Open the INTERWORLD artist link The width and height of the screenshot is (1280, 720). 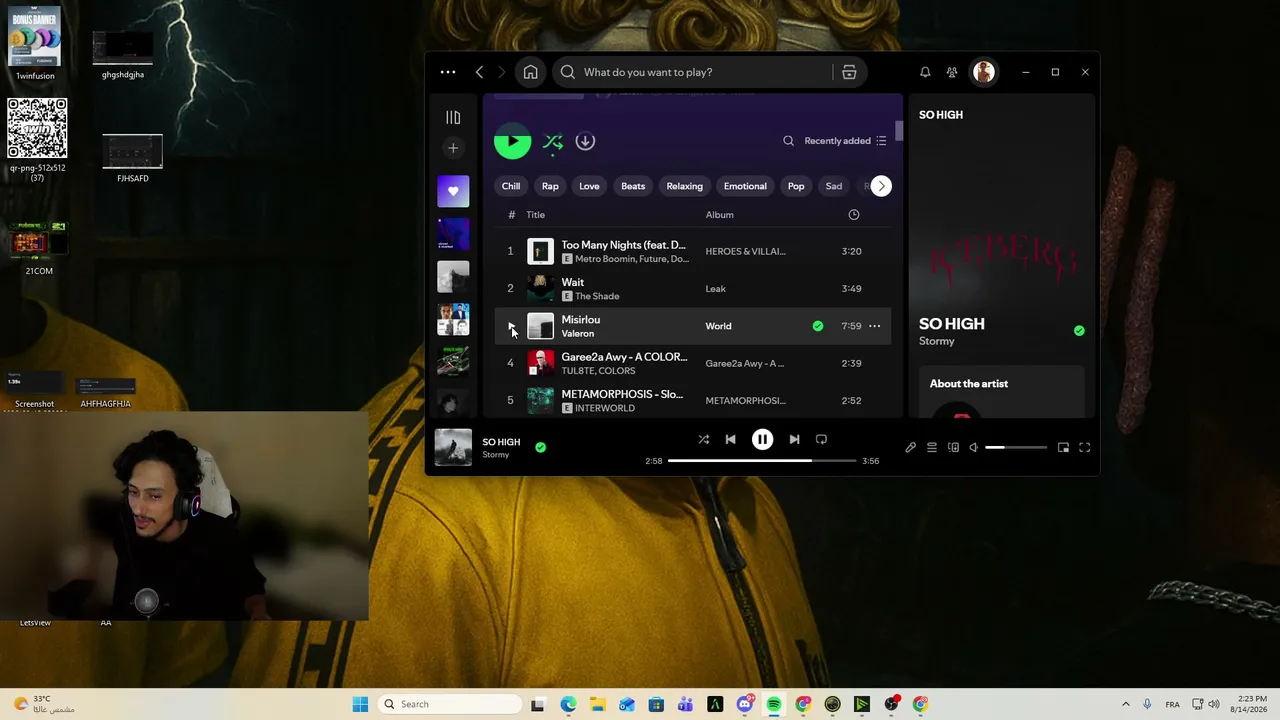pyautogui.click(x=605, y=408)
